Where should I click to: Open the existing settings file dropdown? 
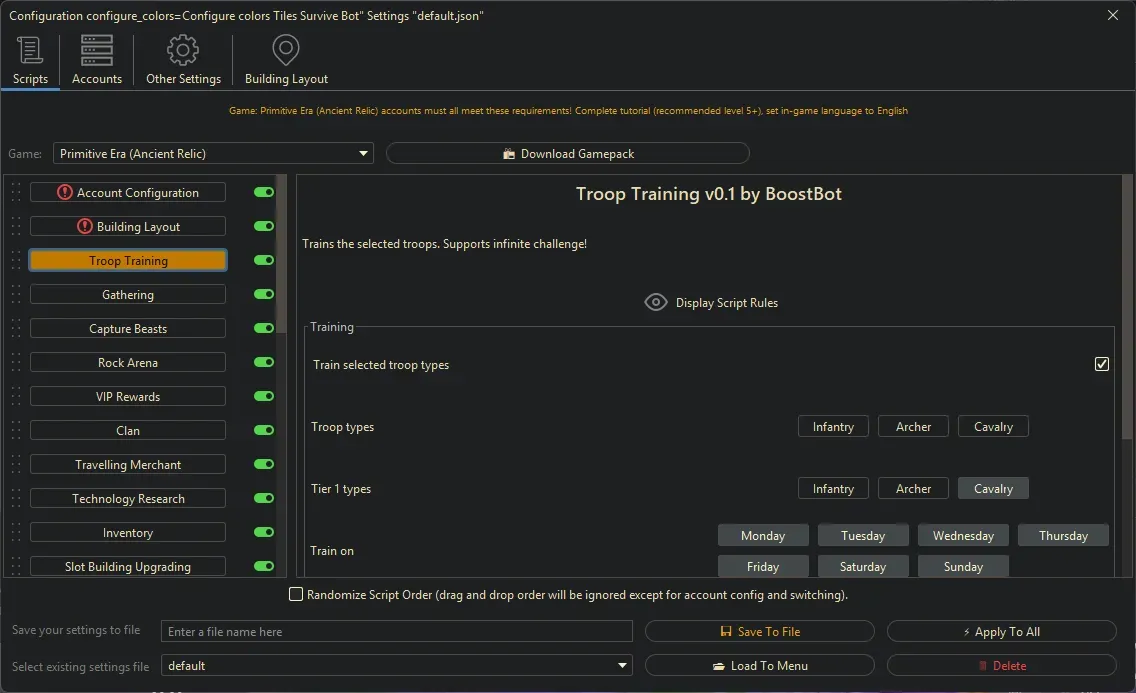click(x=623, y=666)
